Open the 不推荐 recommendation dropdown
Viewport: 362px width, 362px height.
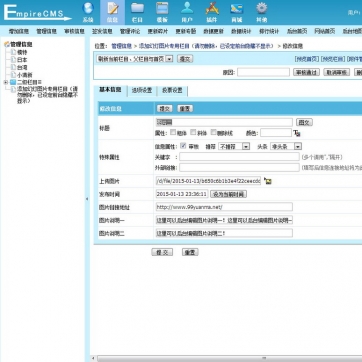click(x=234, y=146)
